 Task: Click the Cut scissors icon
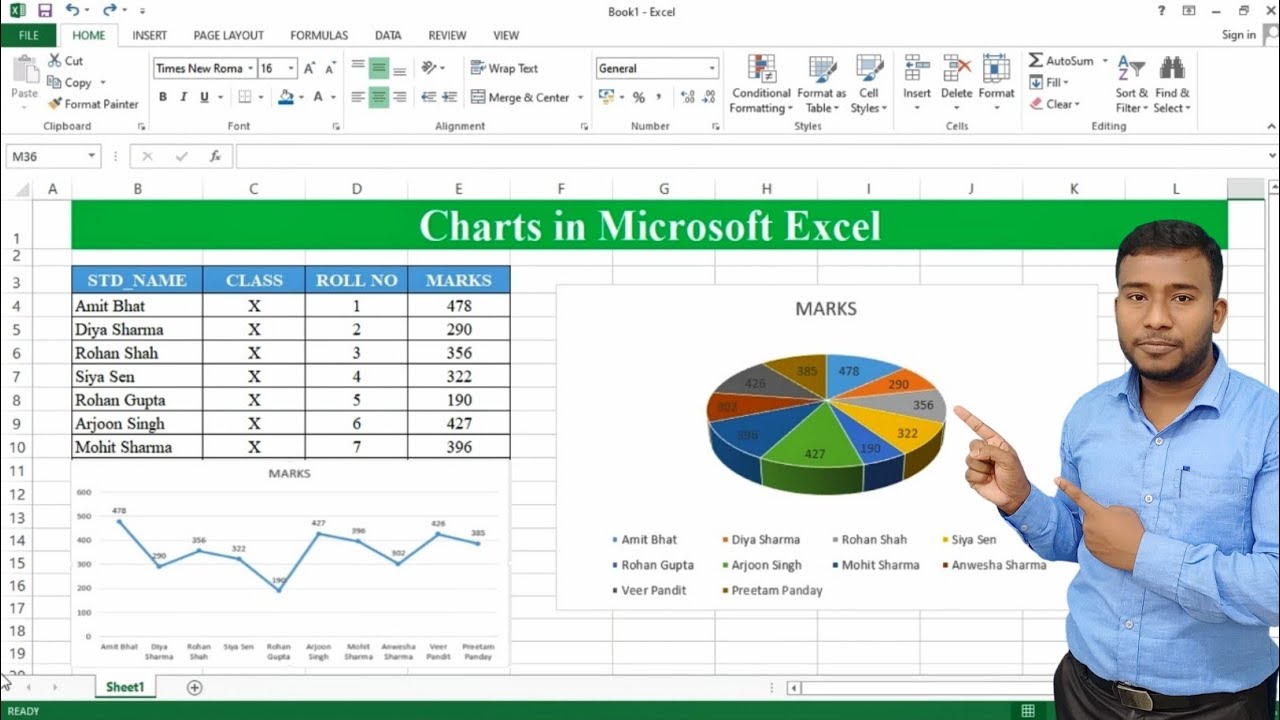pyautogui.click(x=54, y=61)
